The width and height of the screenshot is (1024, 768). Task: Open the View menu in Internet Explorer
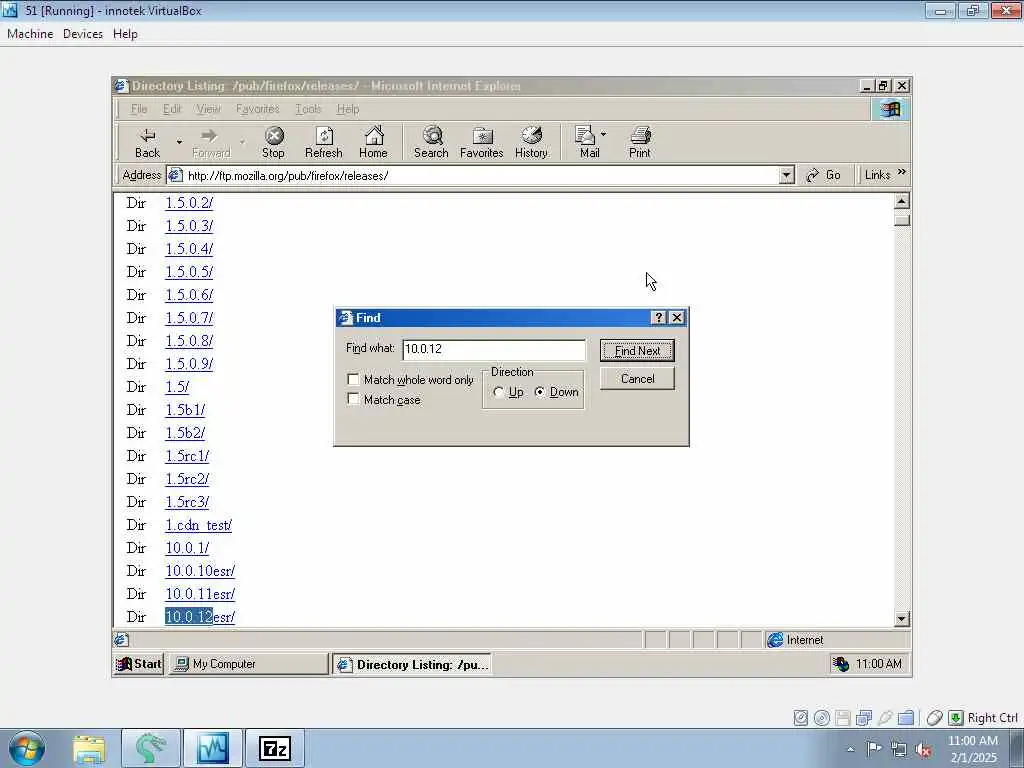[208, 109]
